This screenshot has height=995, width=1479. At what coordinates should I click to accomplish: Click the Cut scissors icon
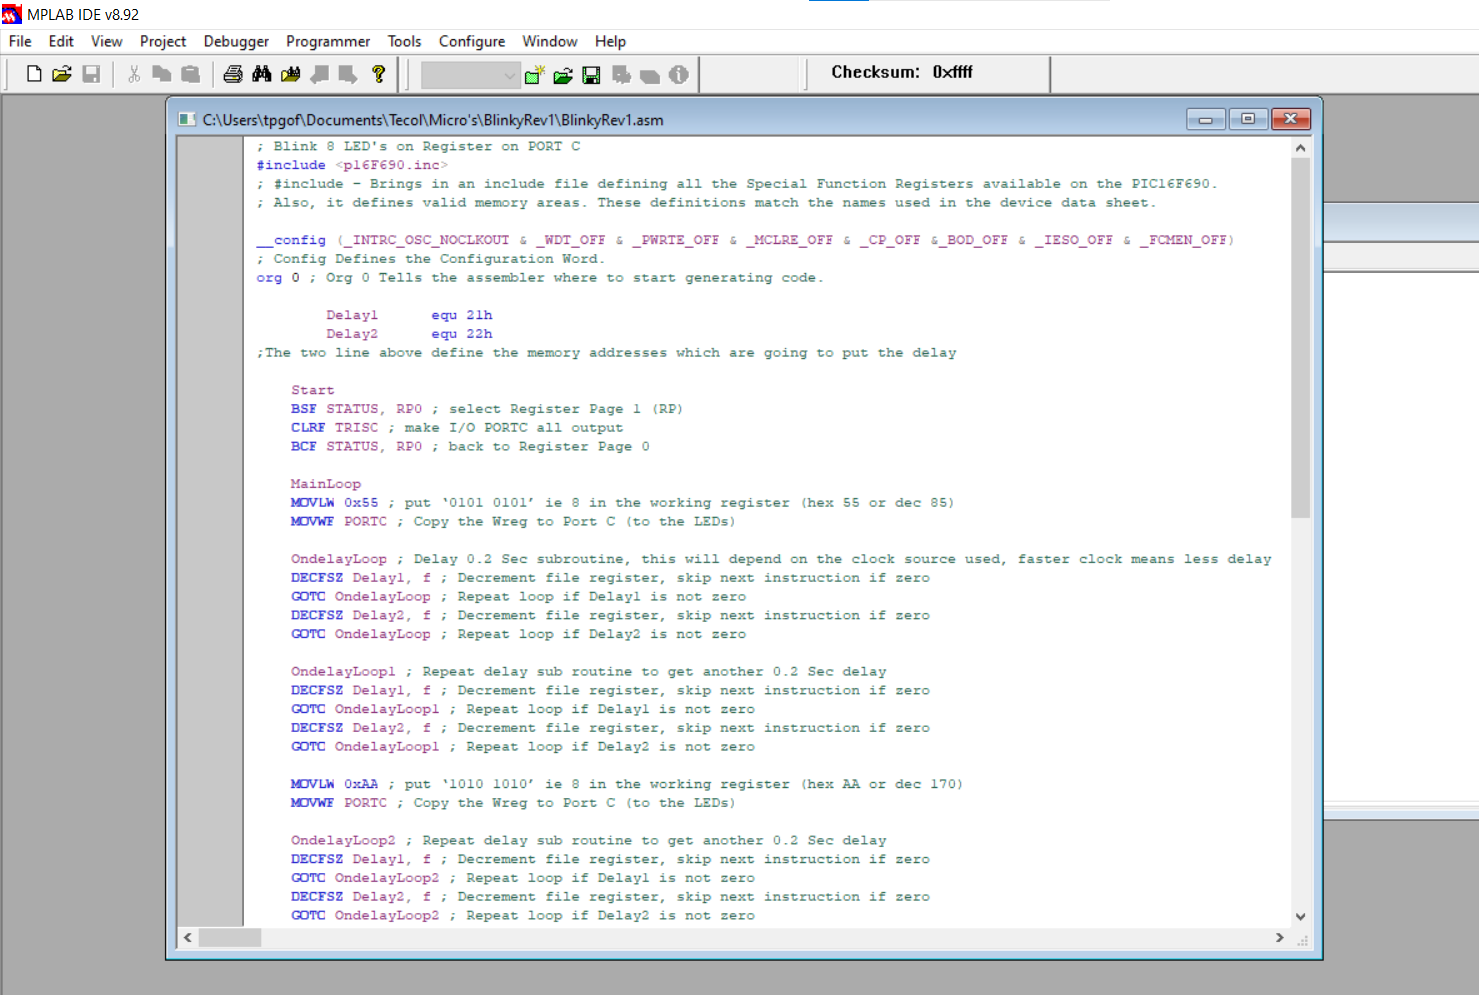click(x=134, y=74)
